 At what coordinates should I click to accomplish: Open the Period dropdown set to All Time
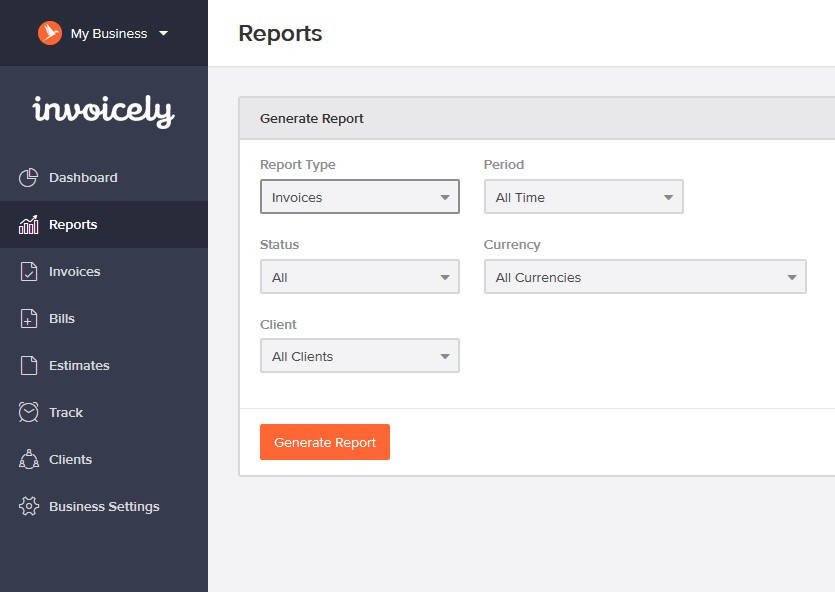pos(583,197)
